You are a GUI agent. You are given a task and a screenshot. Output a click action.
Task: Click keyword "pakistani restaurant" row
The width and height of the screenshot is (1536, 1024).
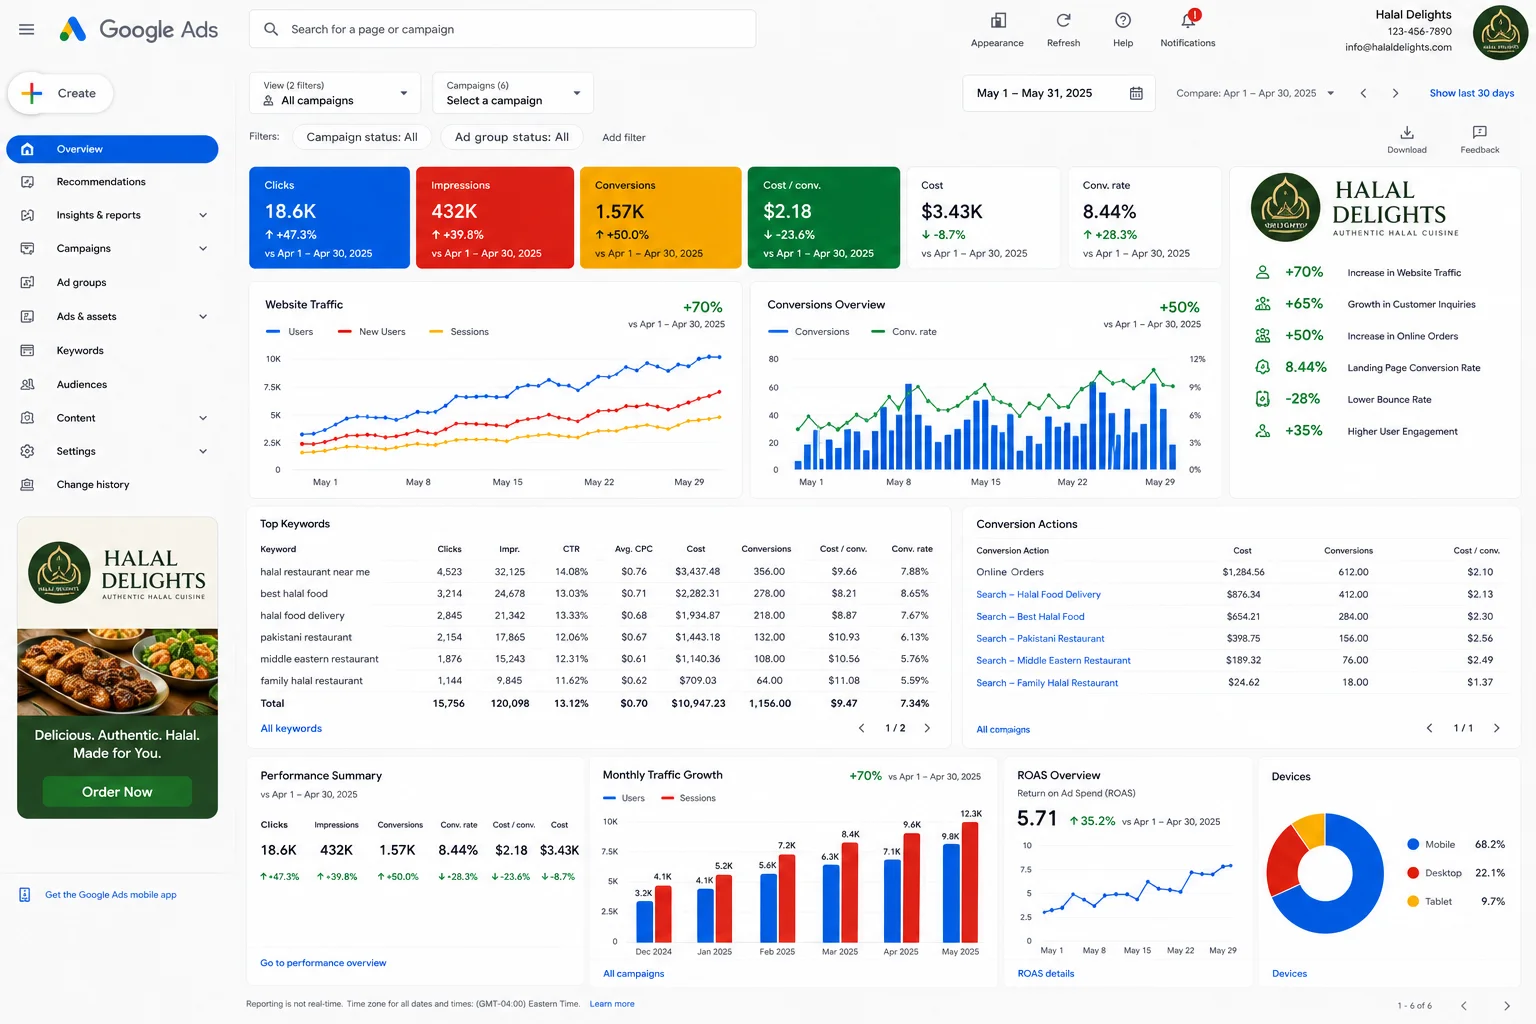(x=597, y=638)
